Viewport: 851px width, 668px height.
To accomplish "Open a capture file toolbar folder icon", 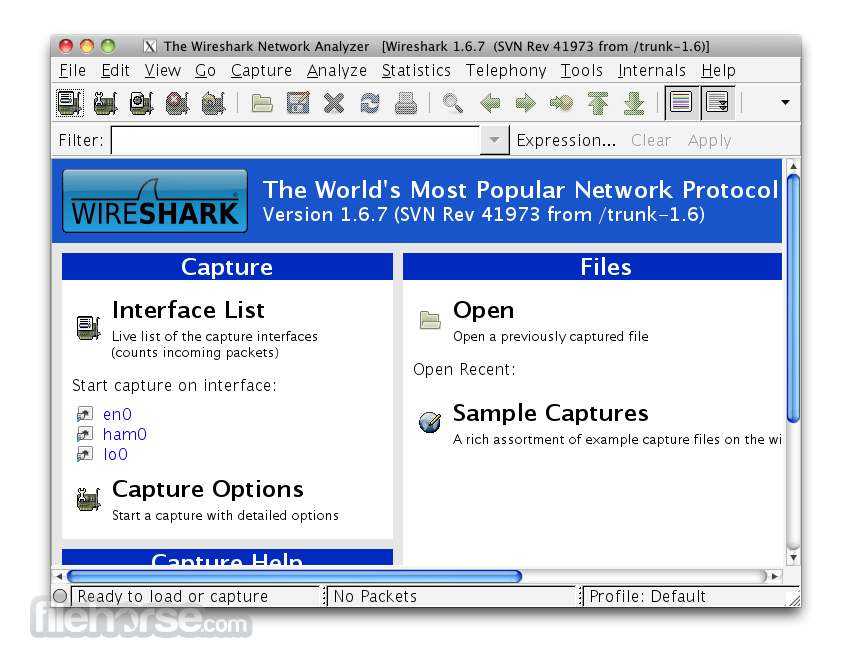I will [262, 103].
